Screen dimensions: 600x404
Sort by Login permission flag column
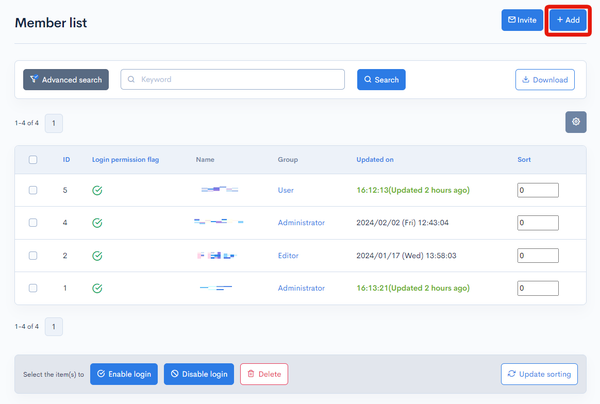125,160
